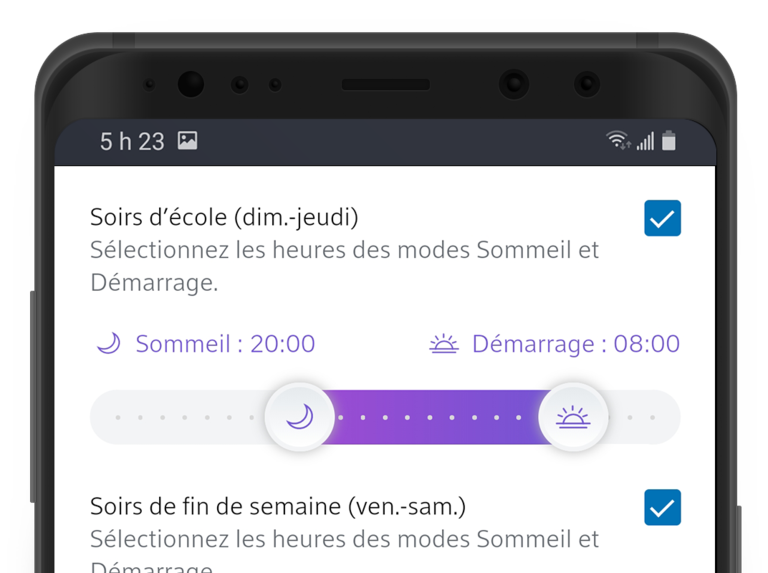Click the sunrise icon beside Démarrage label
This screenshot has width=768, height=573.
pos(443,344)
